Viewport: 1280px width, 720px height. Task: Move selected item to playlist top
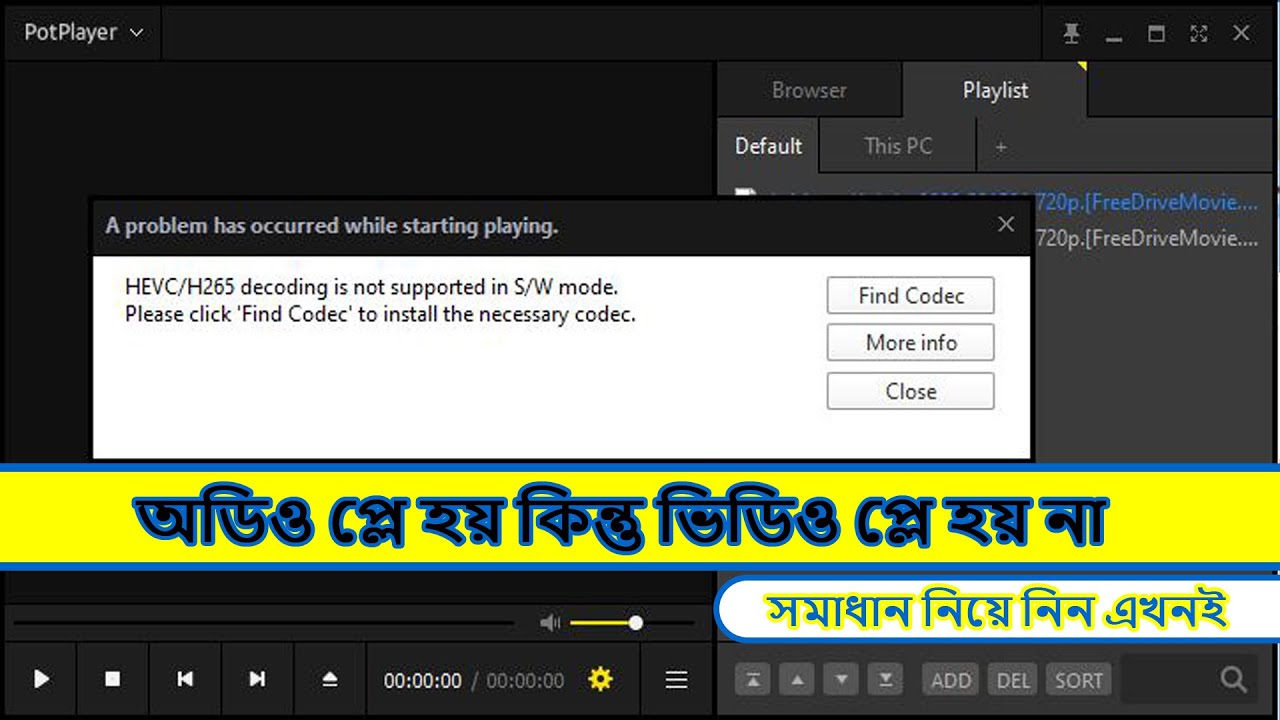click(x=753, y=681)
